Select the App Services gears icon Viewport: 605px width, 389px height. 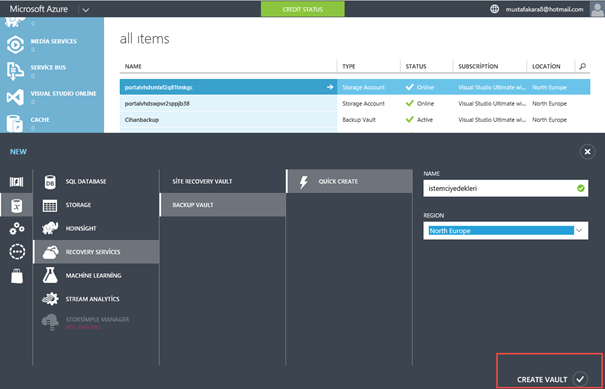[17, 229]
